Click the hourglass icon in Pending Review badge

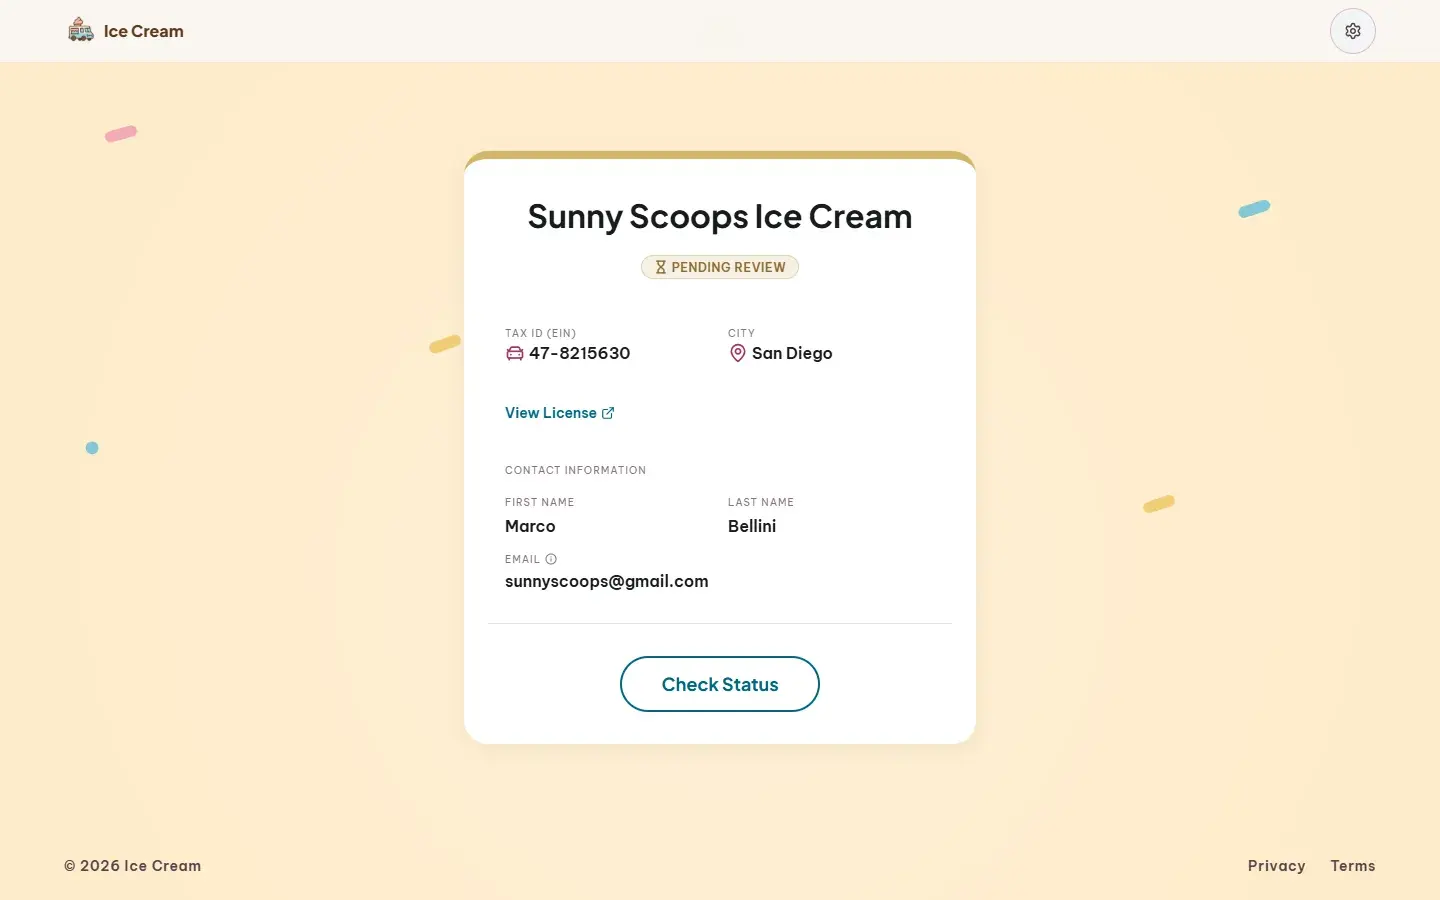(660, 267)
